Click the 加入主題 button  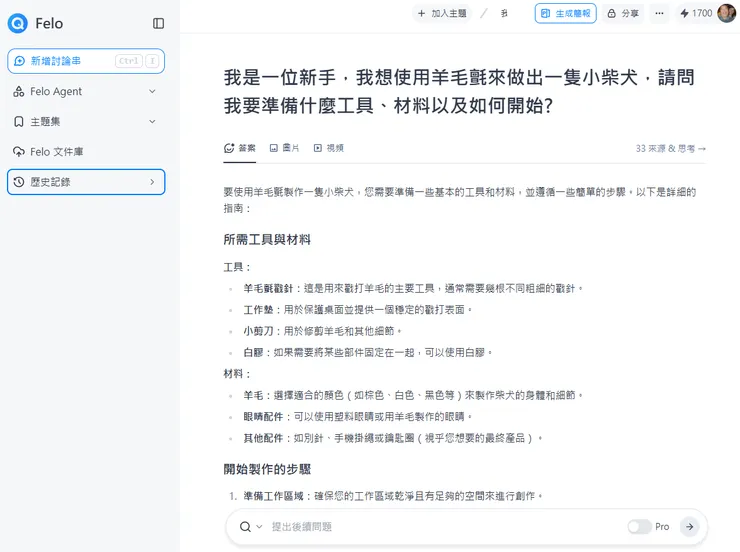click(442, 14)
